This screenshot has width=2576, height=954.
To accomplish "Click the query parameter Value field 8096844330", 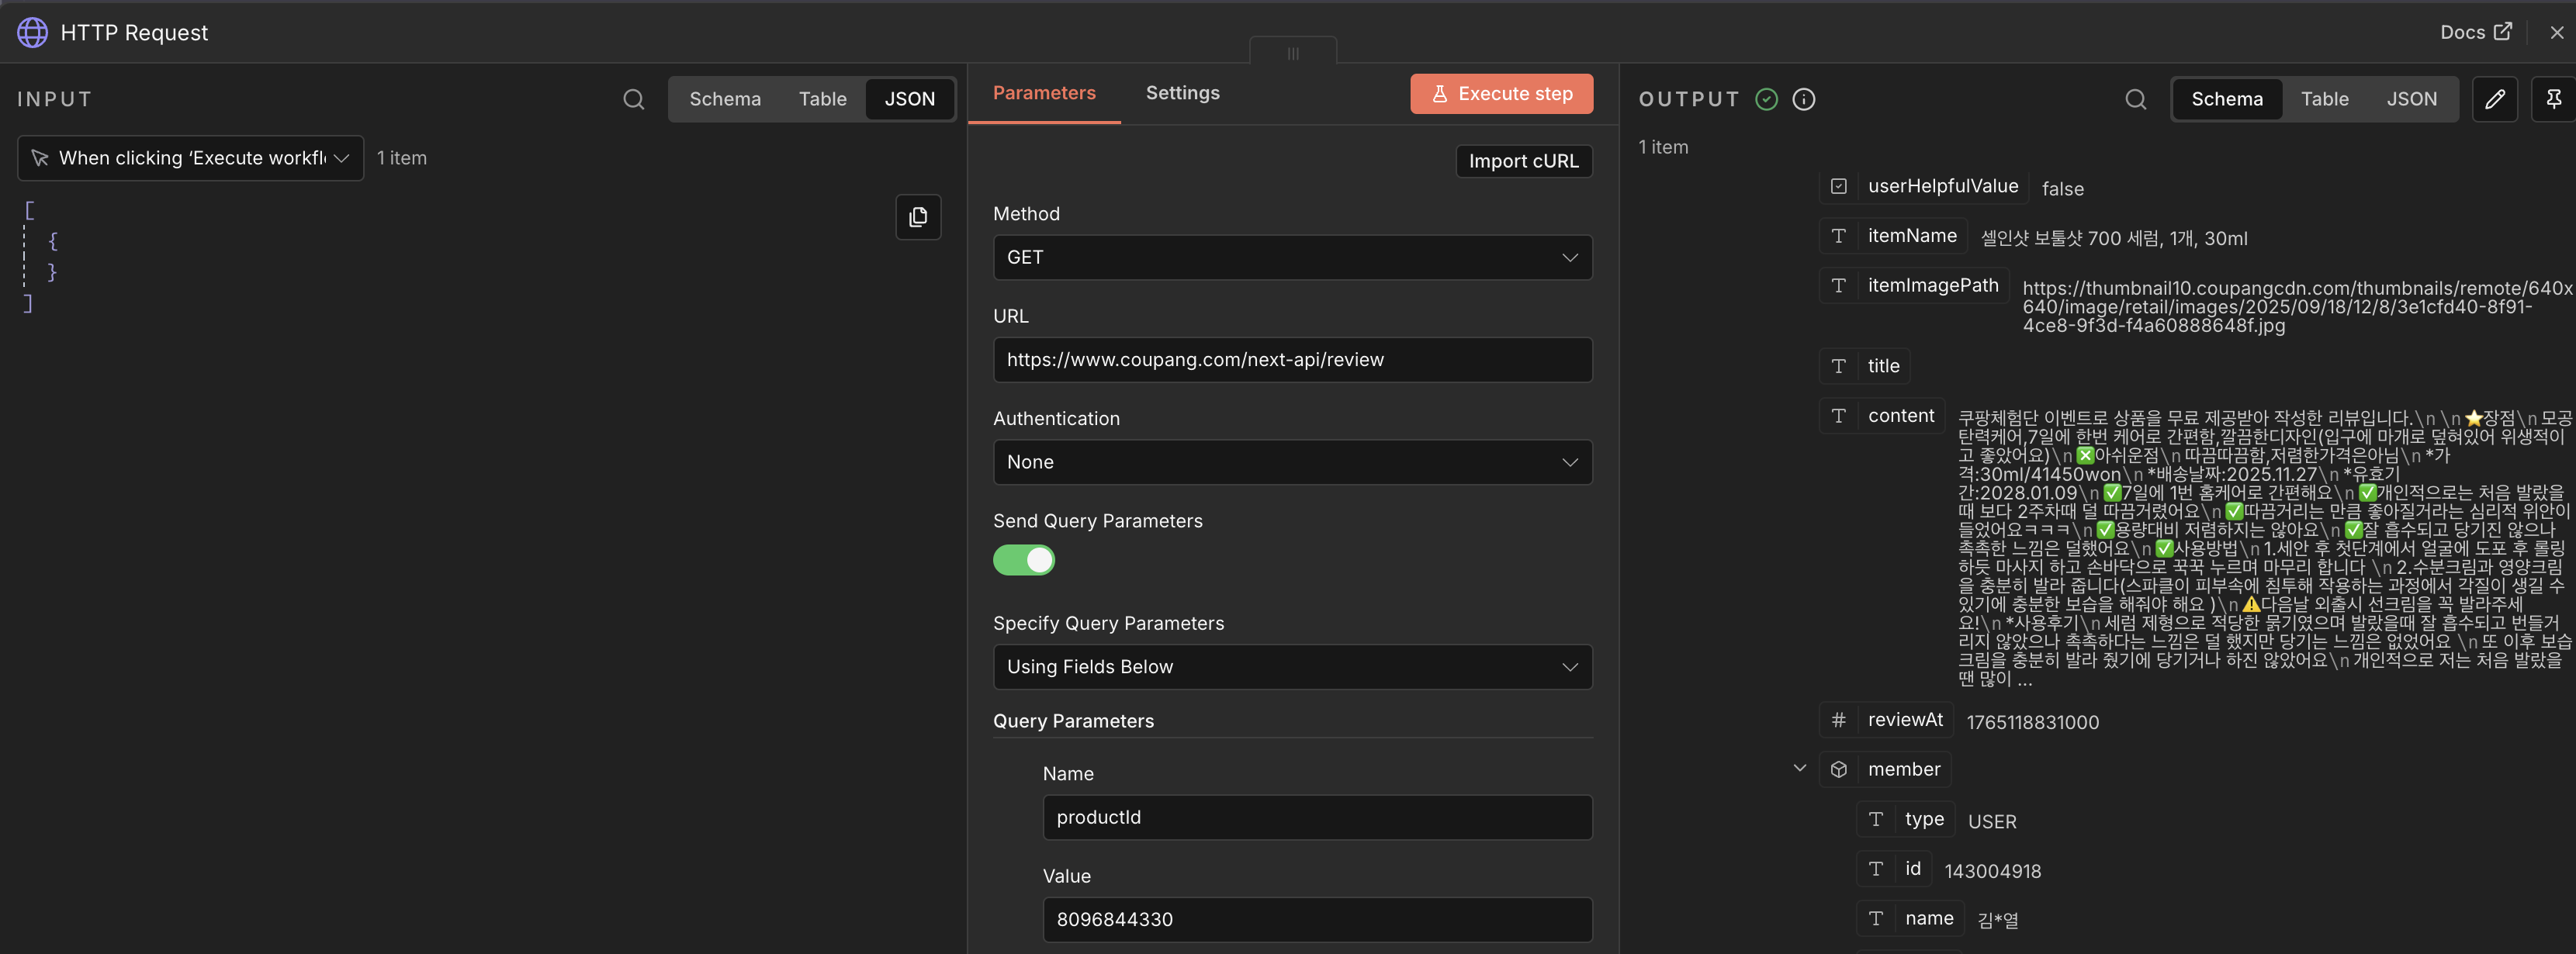I will point(1317,920).
